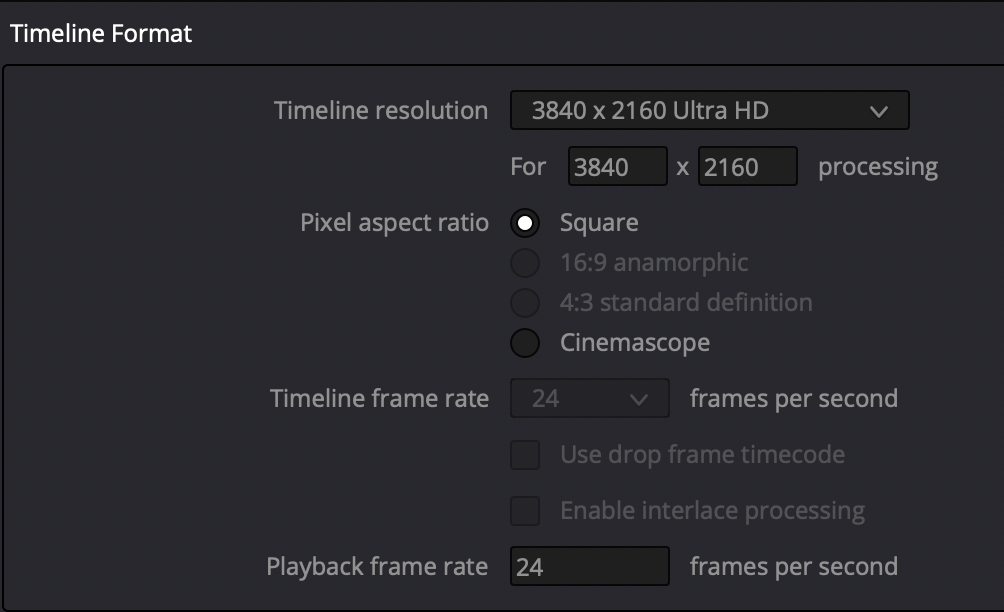The image size is (1004, 612).
Task: Enable the Use drop frame timecode checkbox
Action: tap(525, 455)
